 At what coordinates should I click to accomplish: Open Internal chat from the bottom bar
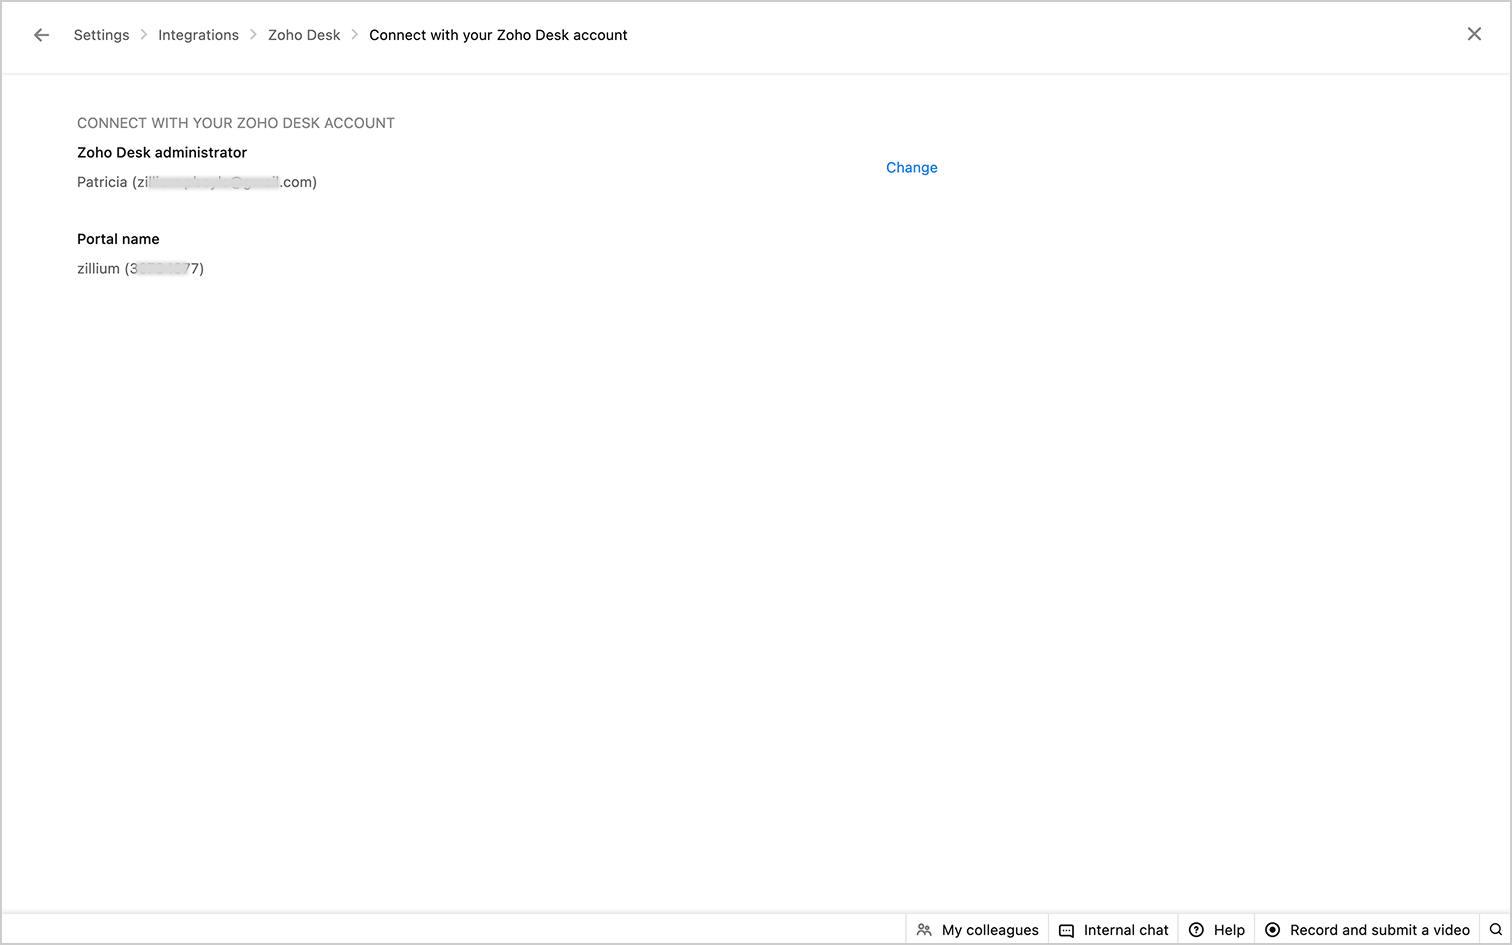(1113, 930)
